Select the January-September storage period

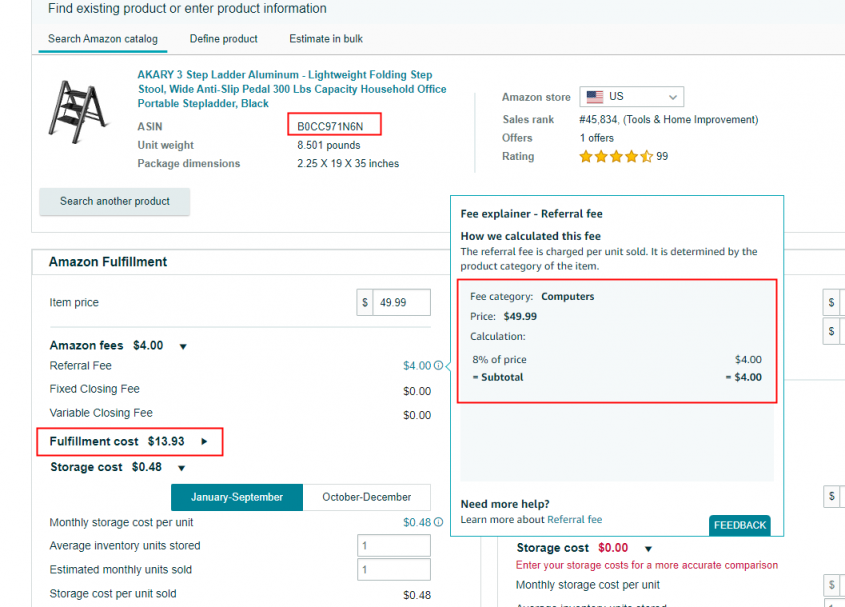coord(237,497)
